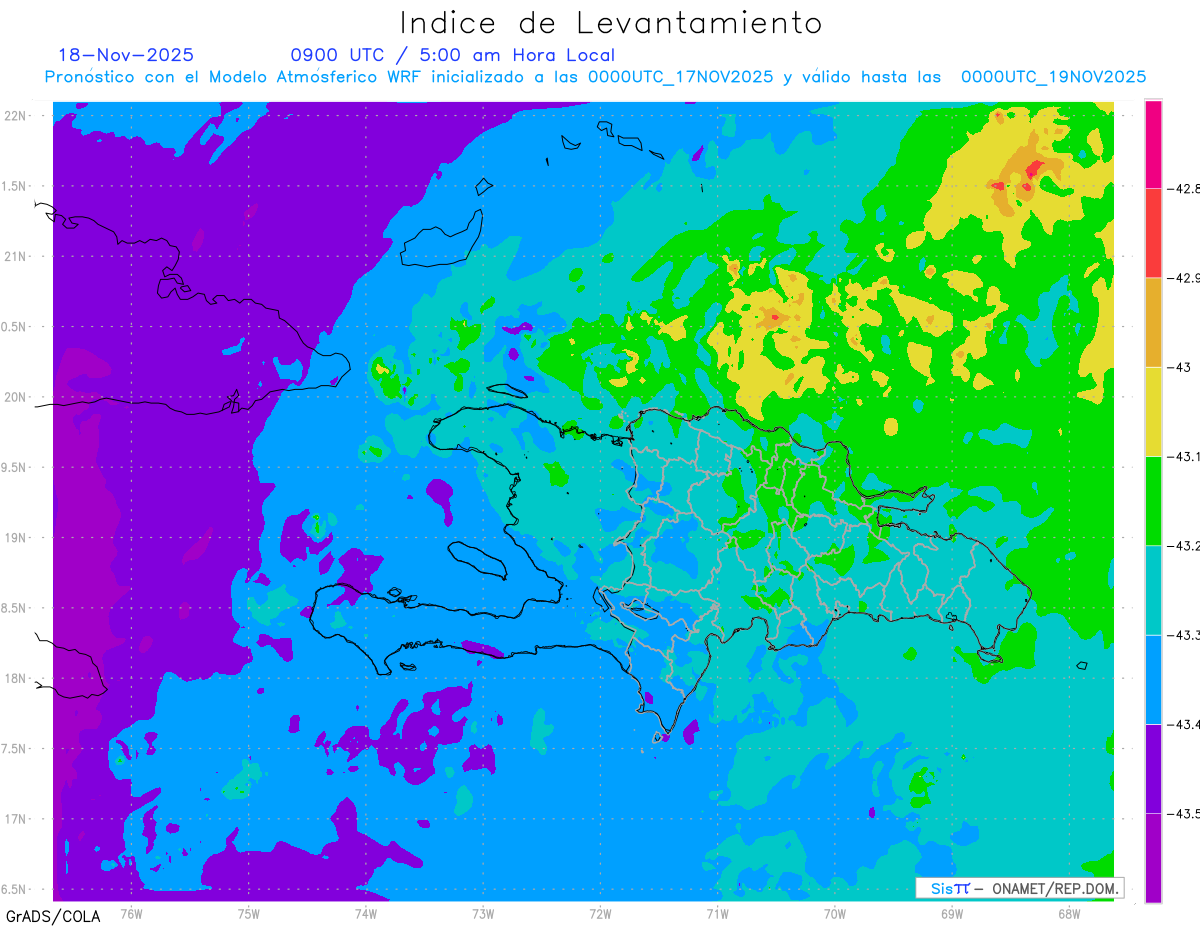Click the "76W" longitude label
This screenshot has height=927, width=1200.
coord(131,913)
